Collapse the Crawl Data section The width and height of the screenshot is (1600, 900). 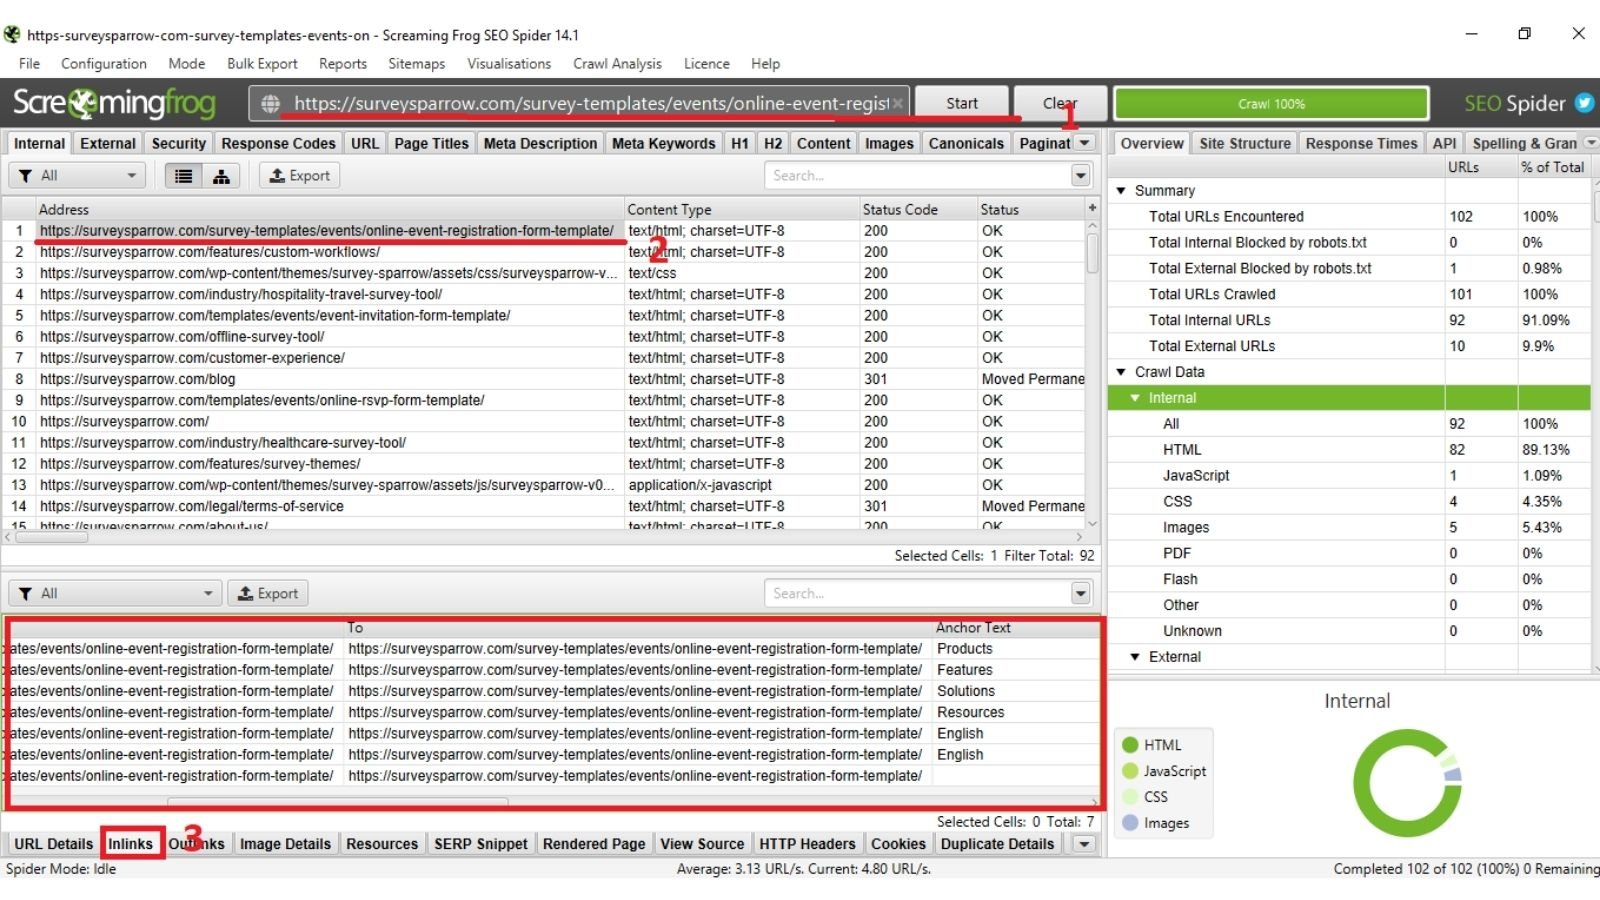pyautogui.click(x=1121, y=372)
